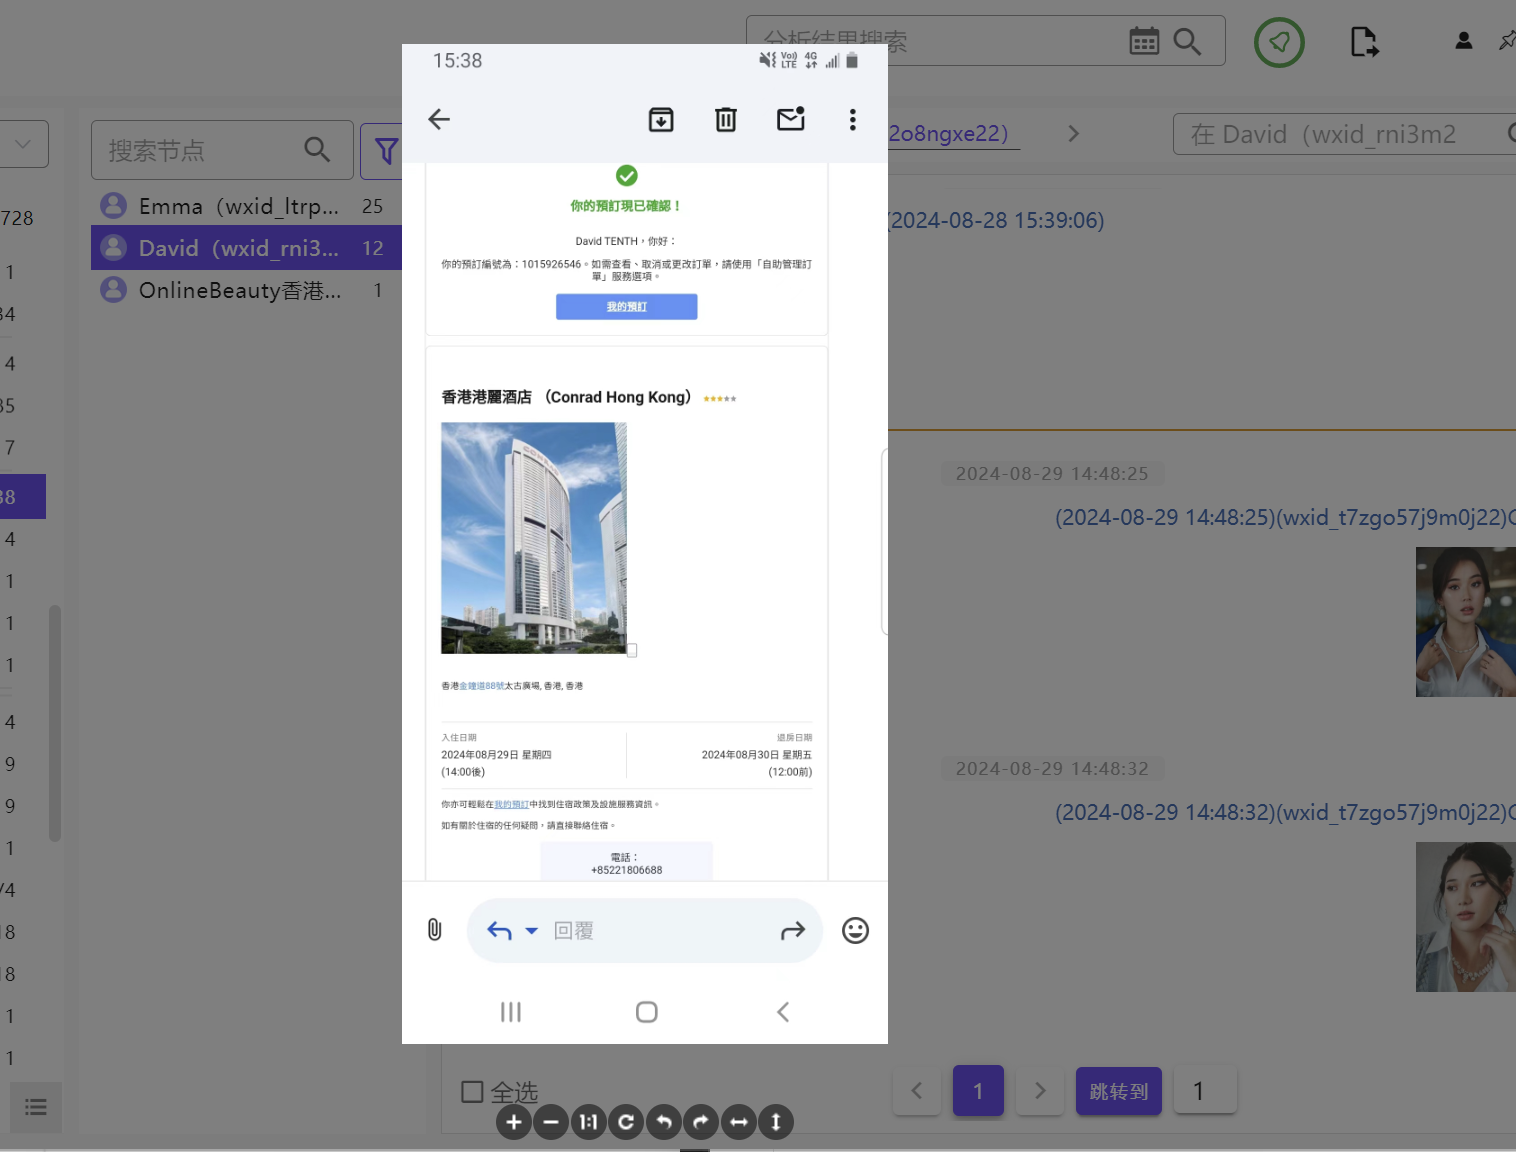Click the page number input field
Image resolution: width=1516 pixels, height=1152 pixels.
[1205, 1091]
